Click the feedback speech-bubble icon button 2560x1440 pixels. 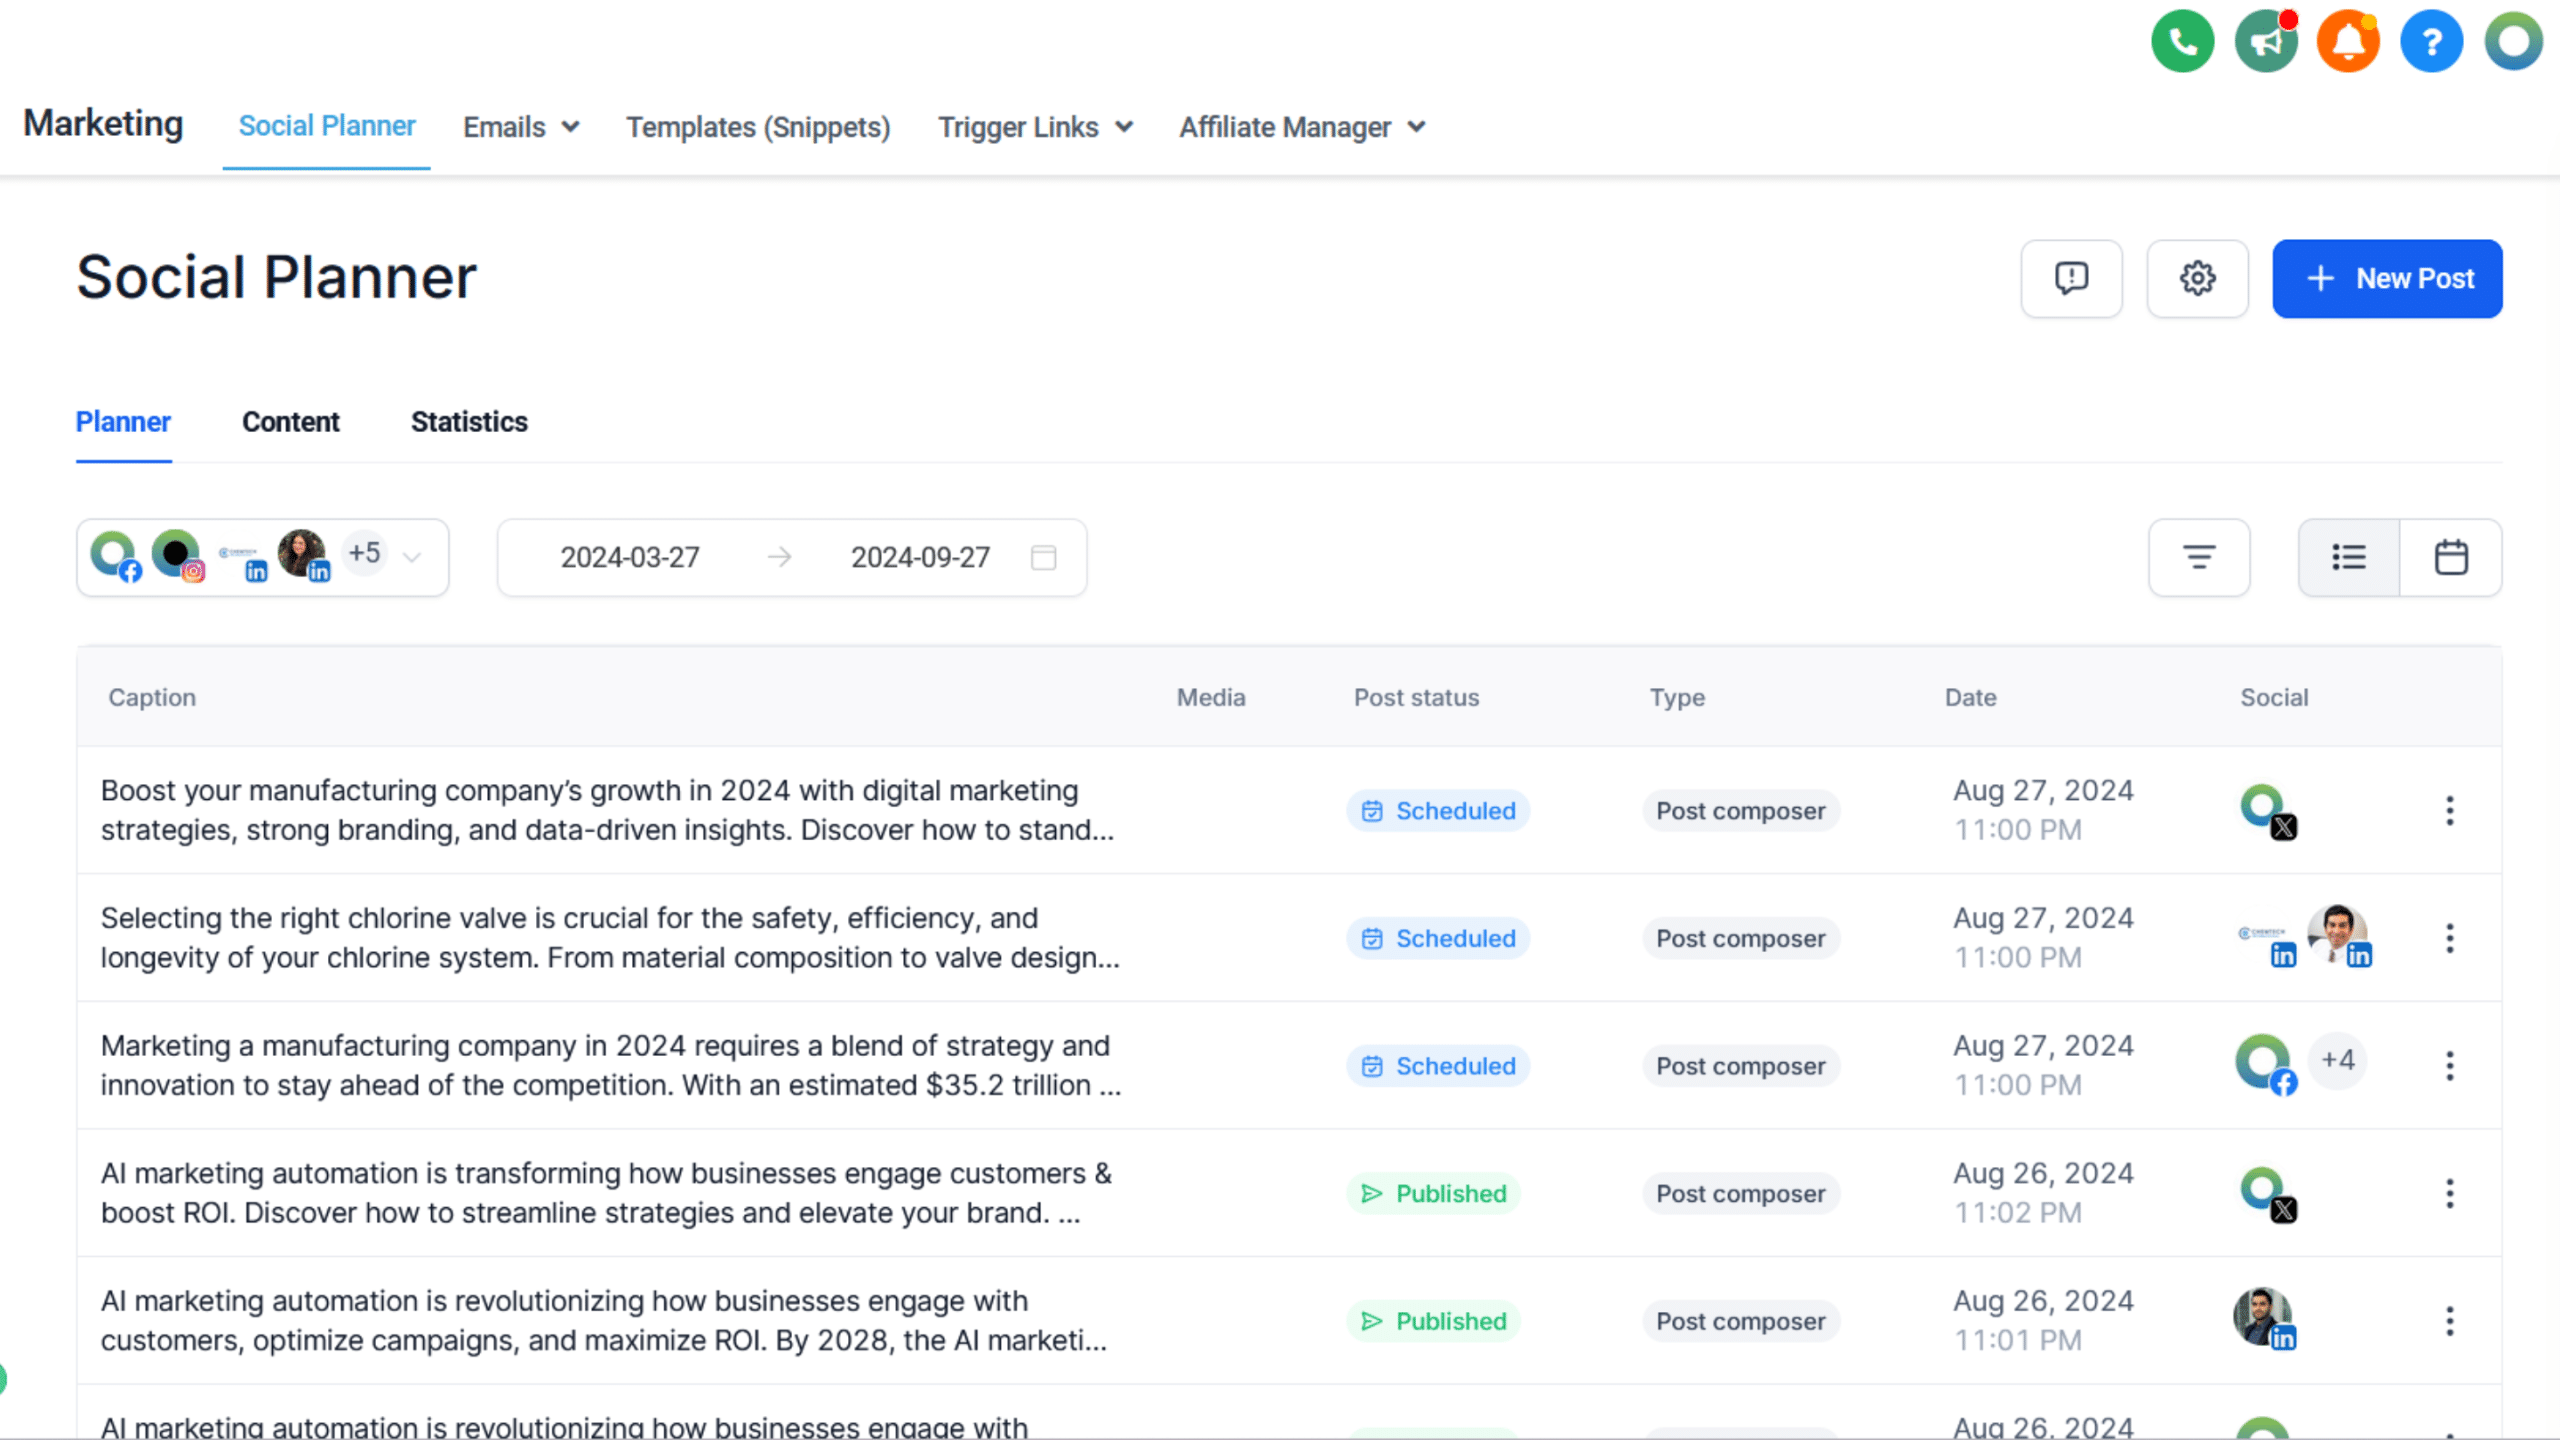[x=2071, y=278]
